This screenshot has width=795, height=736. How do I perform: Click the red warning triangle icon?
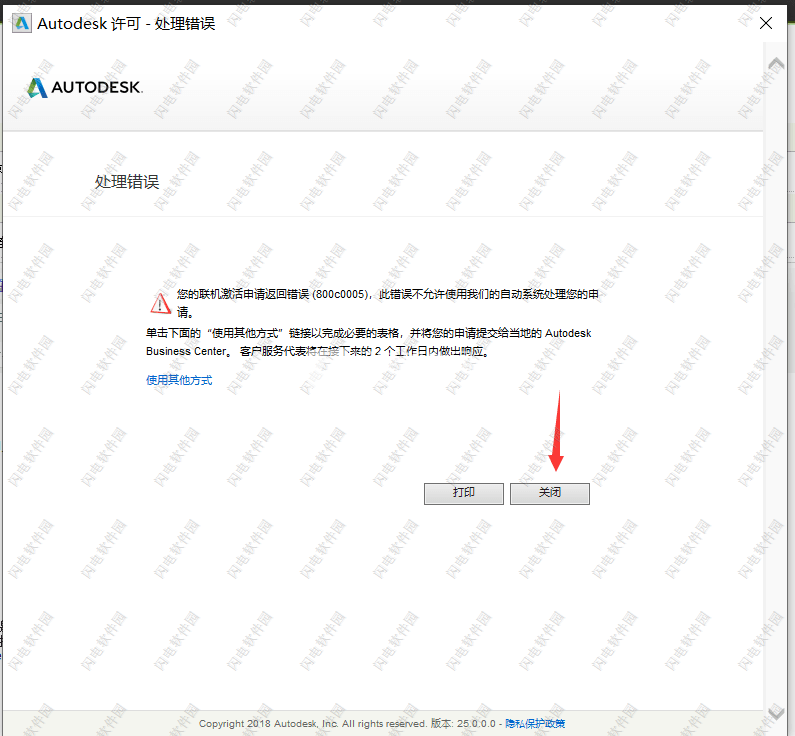coord(161,303)
